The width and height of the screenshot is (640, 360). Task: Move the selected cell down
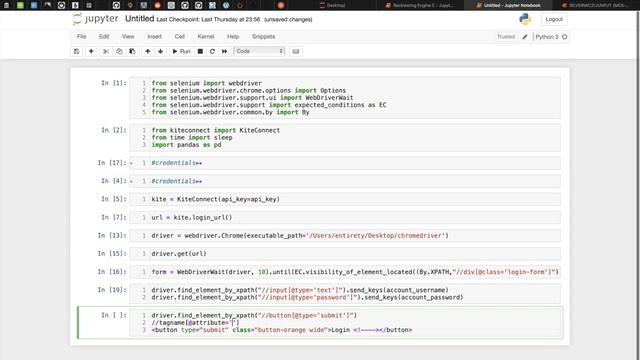tap(160, 51)
